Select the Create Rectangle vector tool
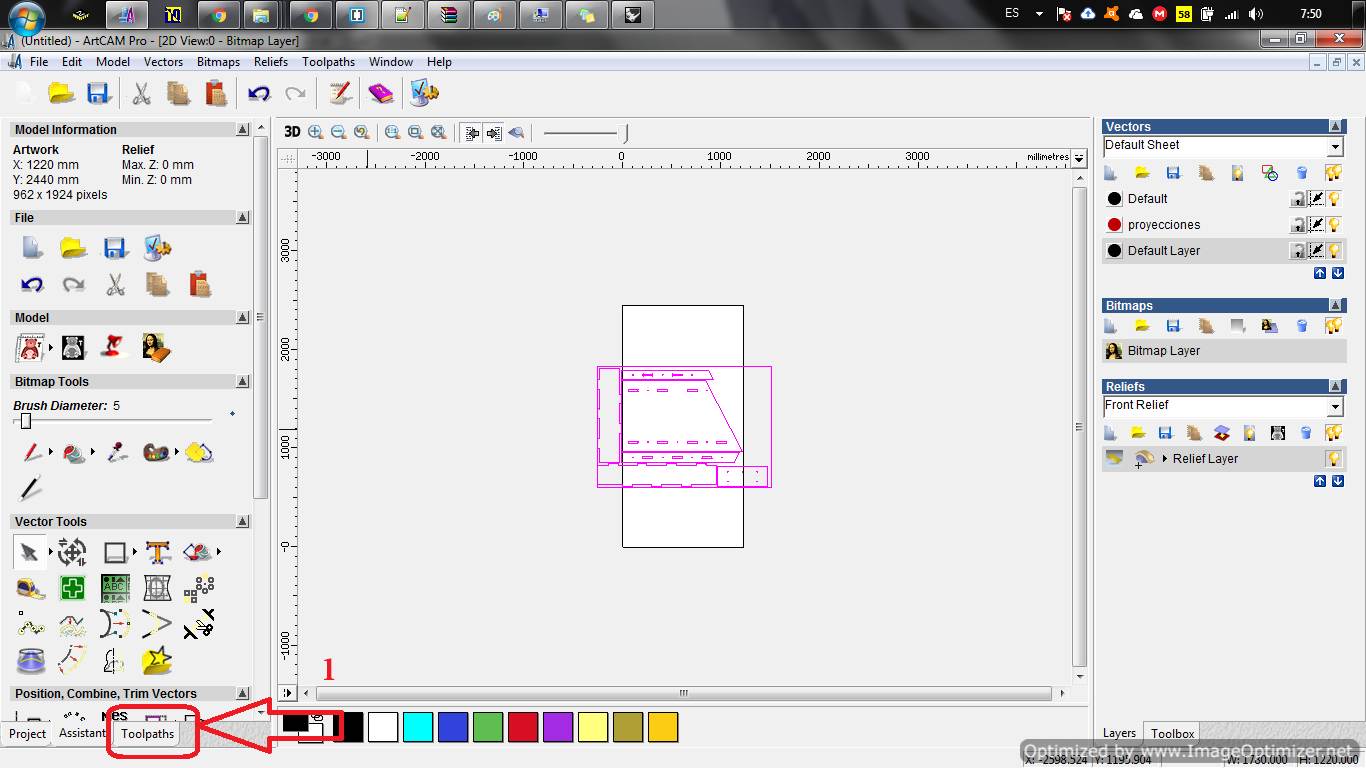1366x768 pixels. (x=115, y=552)
